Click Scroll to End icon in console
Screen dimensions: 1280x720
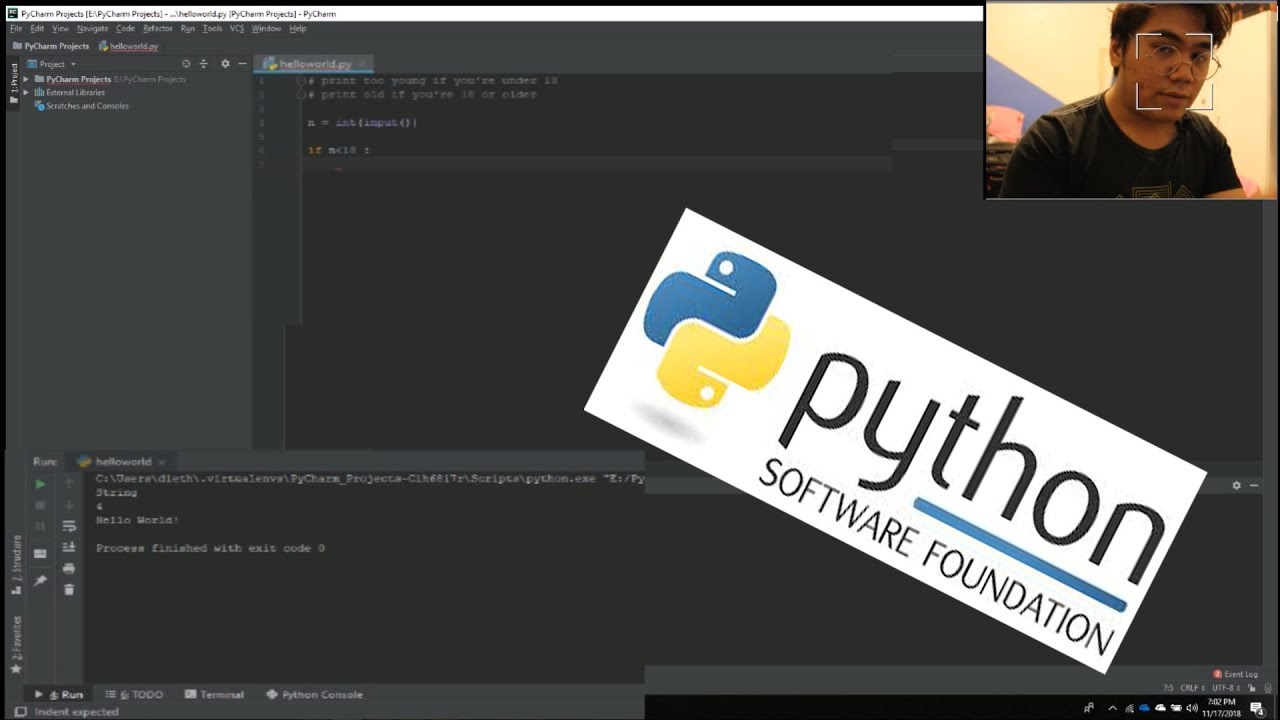tap(69, 547)
